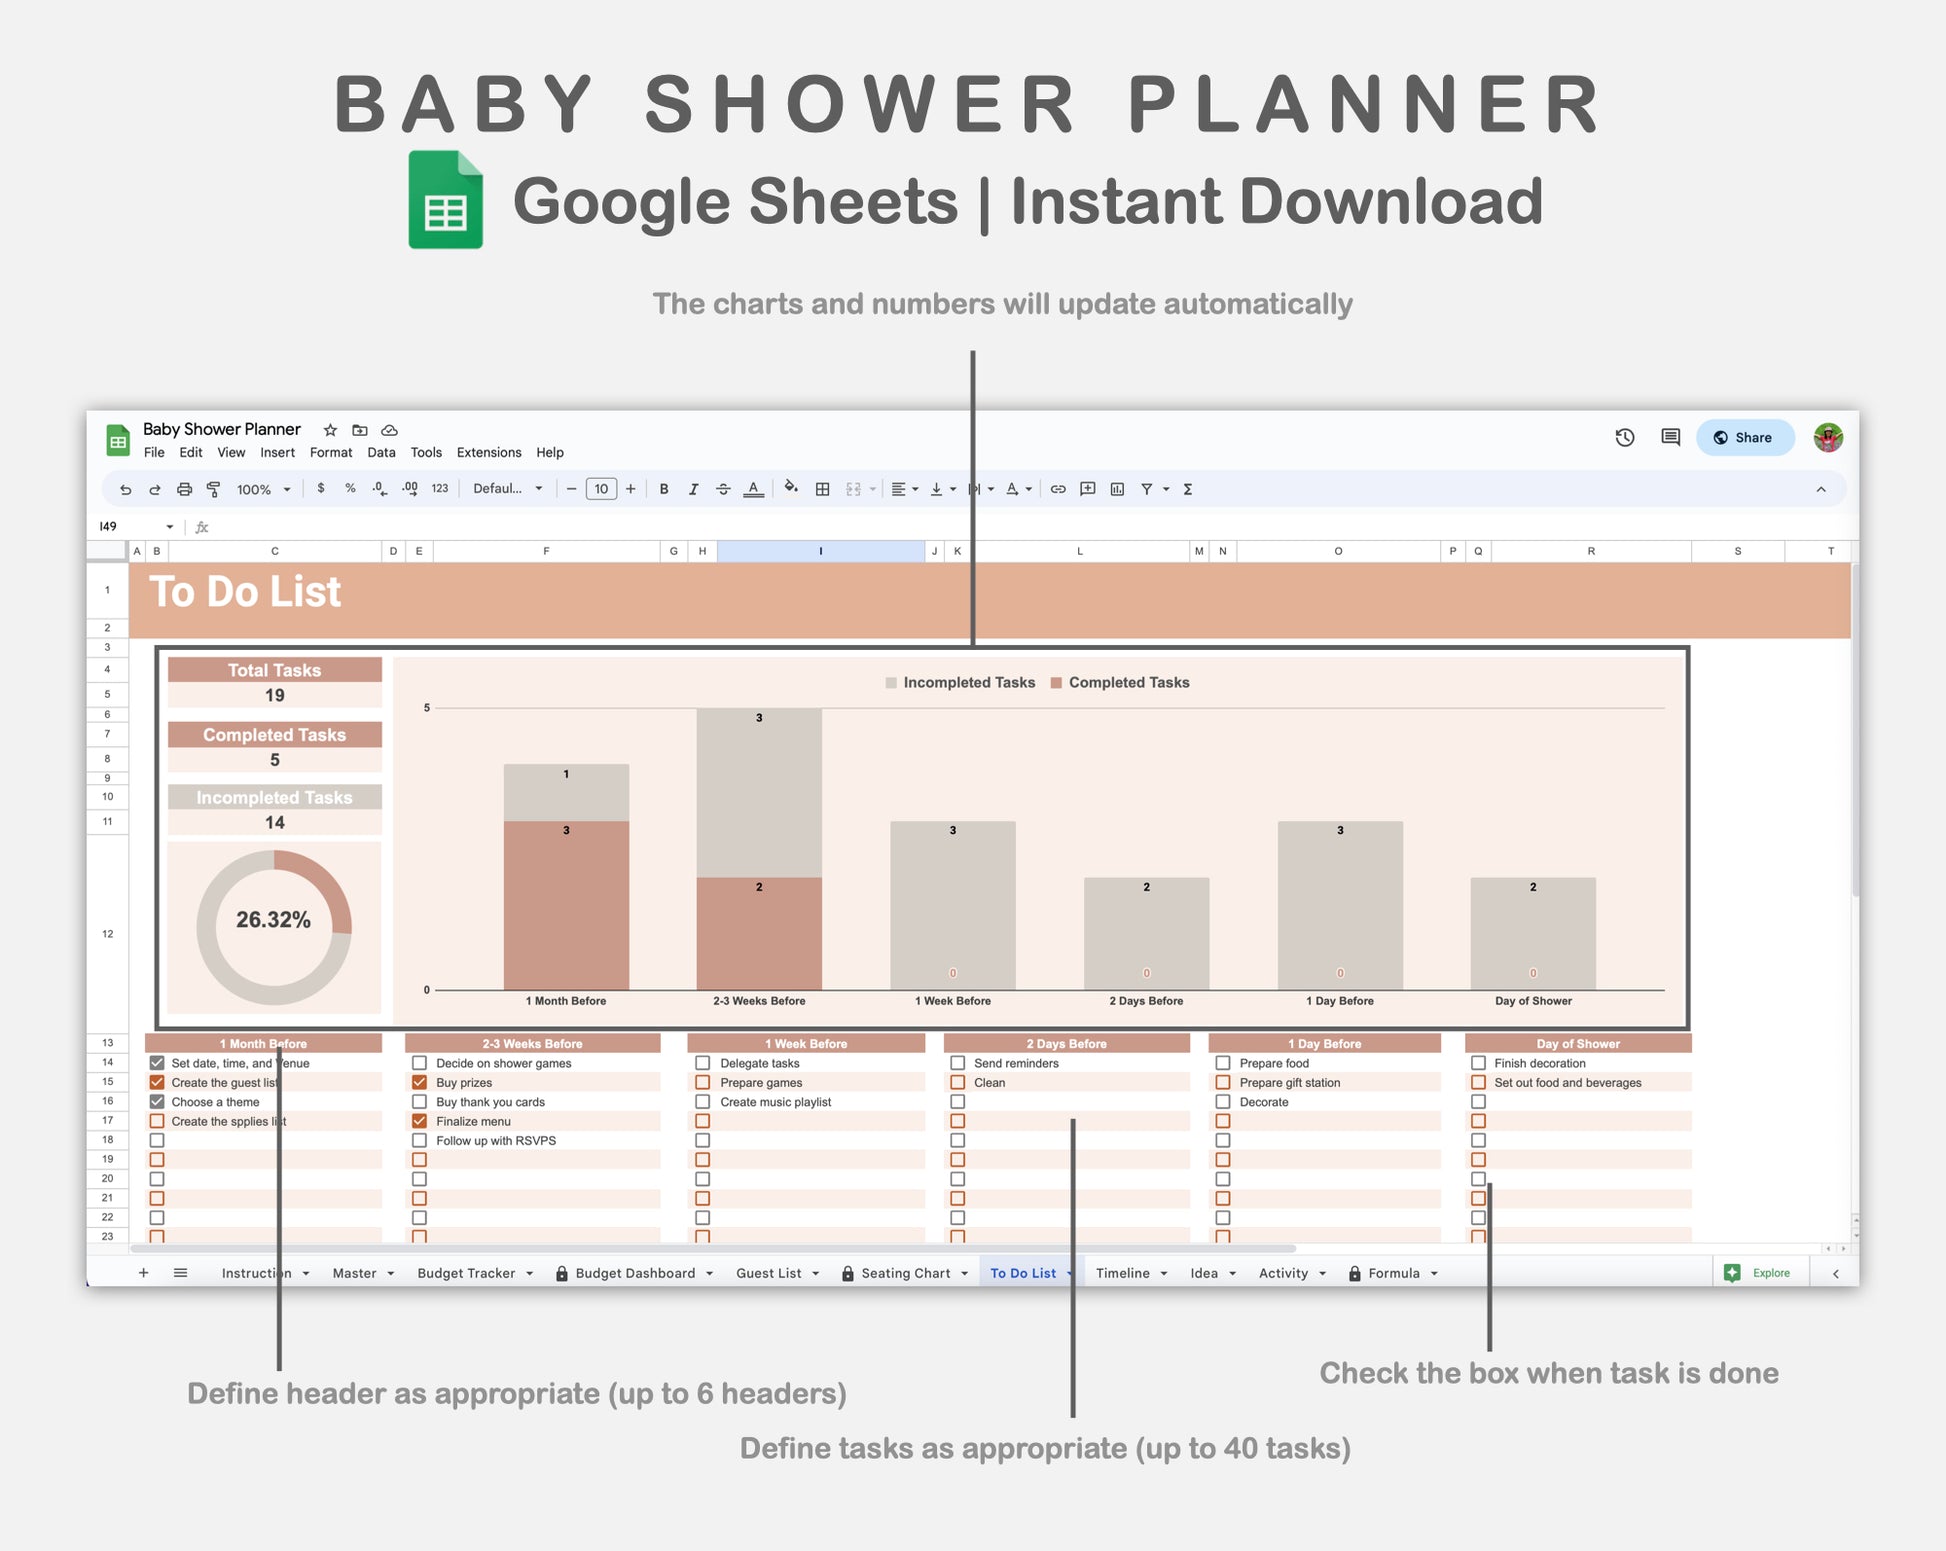Screen dimensions: 1946x1551
Task: Uncheck the 'Buy prizes' checkbox
Action: (420, 1082)
